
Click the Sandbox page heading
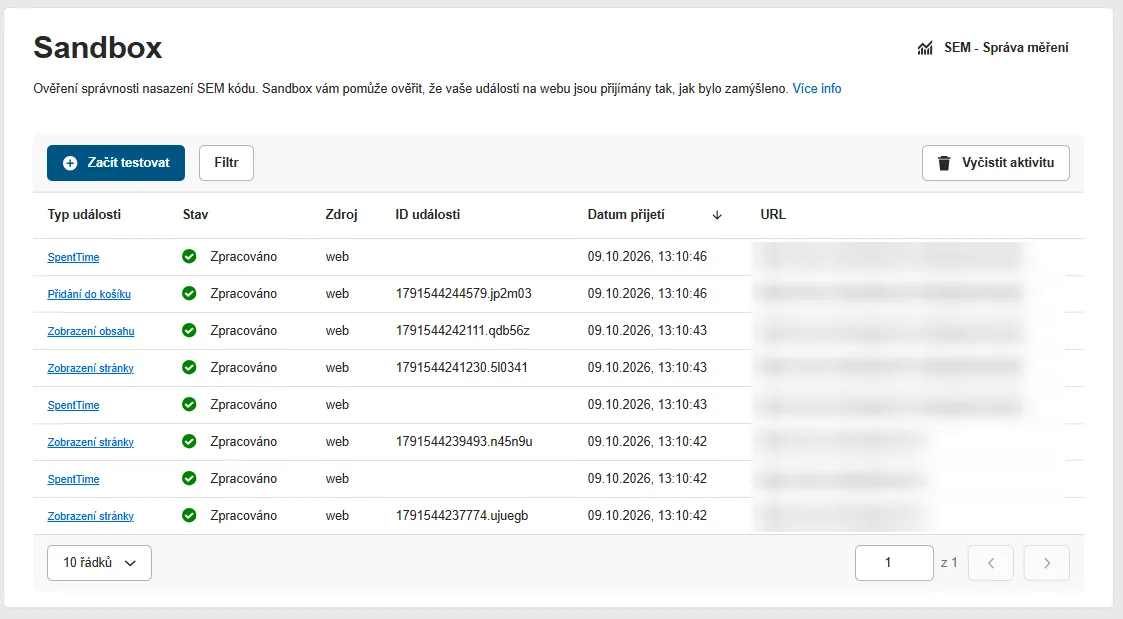point(98,48)
